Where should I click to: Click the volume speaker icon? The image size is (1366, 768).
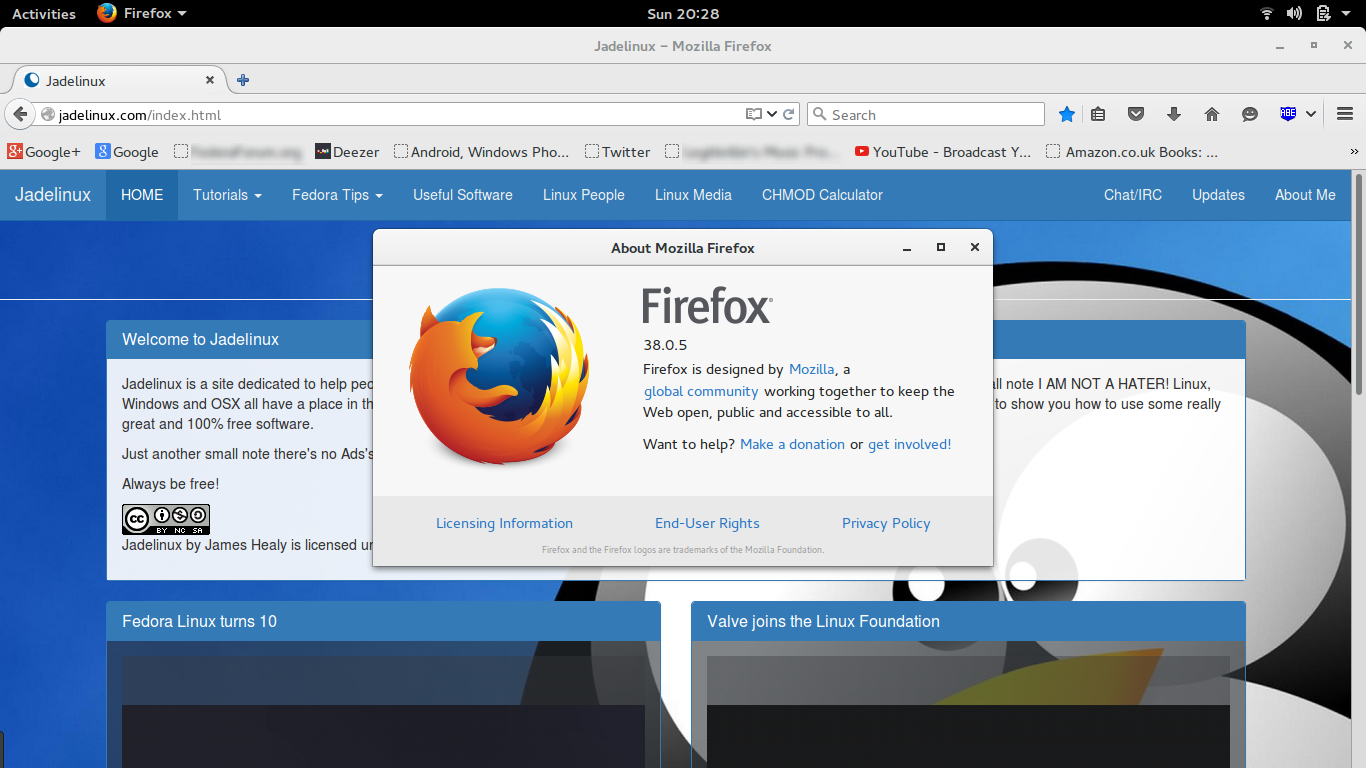pos(1294,13)
